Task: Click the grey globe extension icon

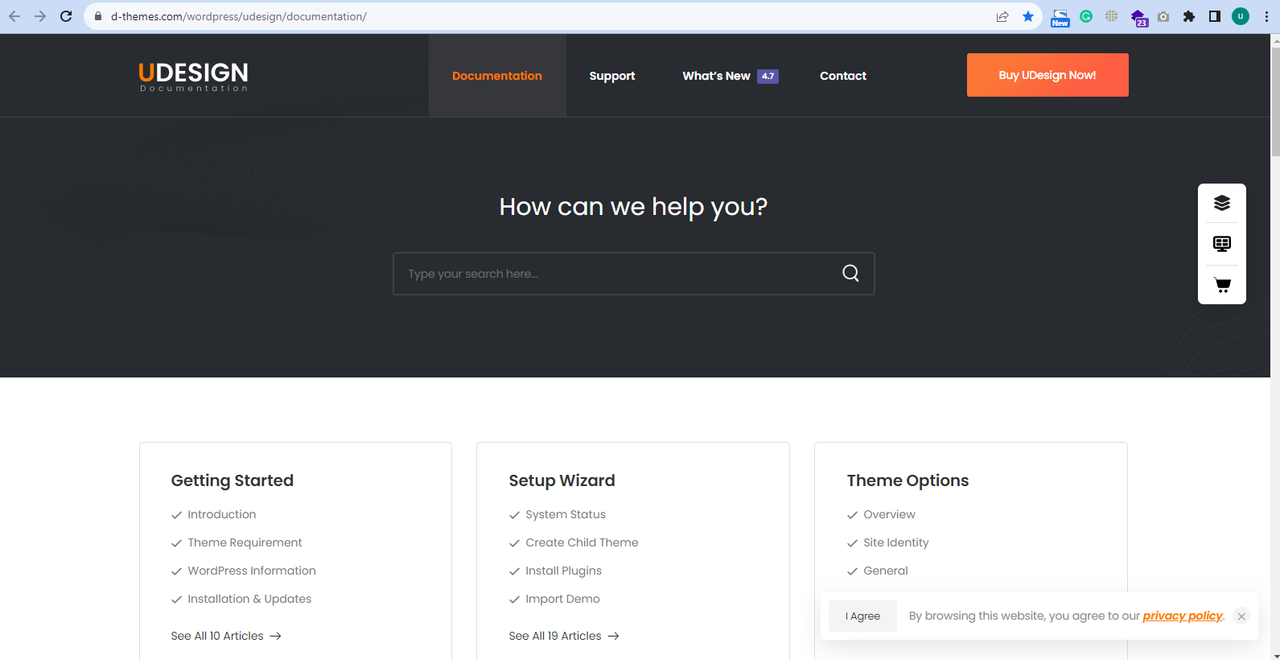Action: point(1112,16)
